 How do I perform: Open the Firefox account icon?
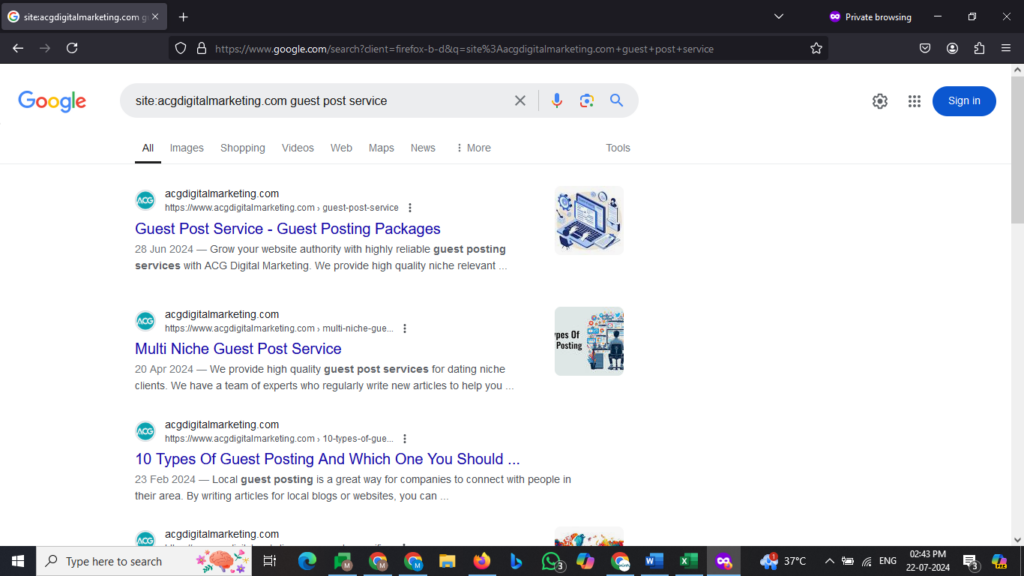[x=952, y=48]
